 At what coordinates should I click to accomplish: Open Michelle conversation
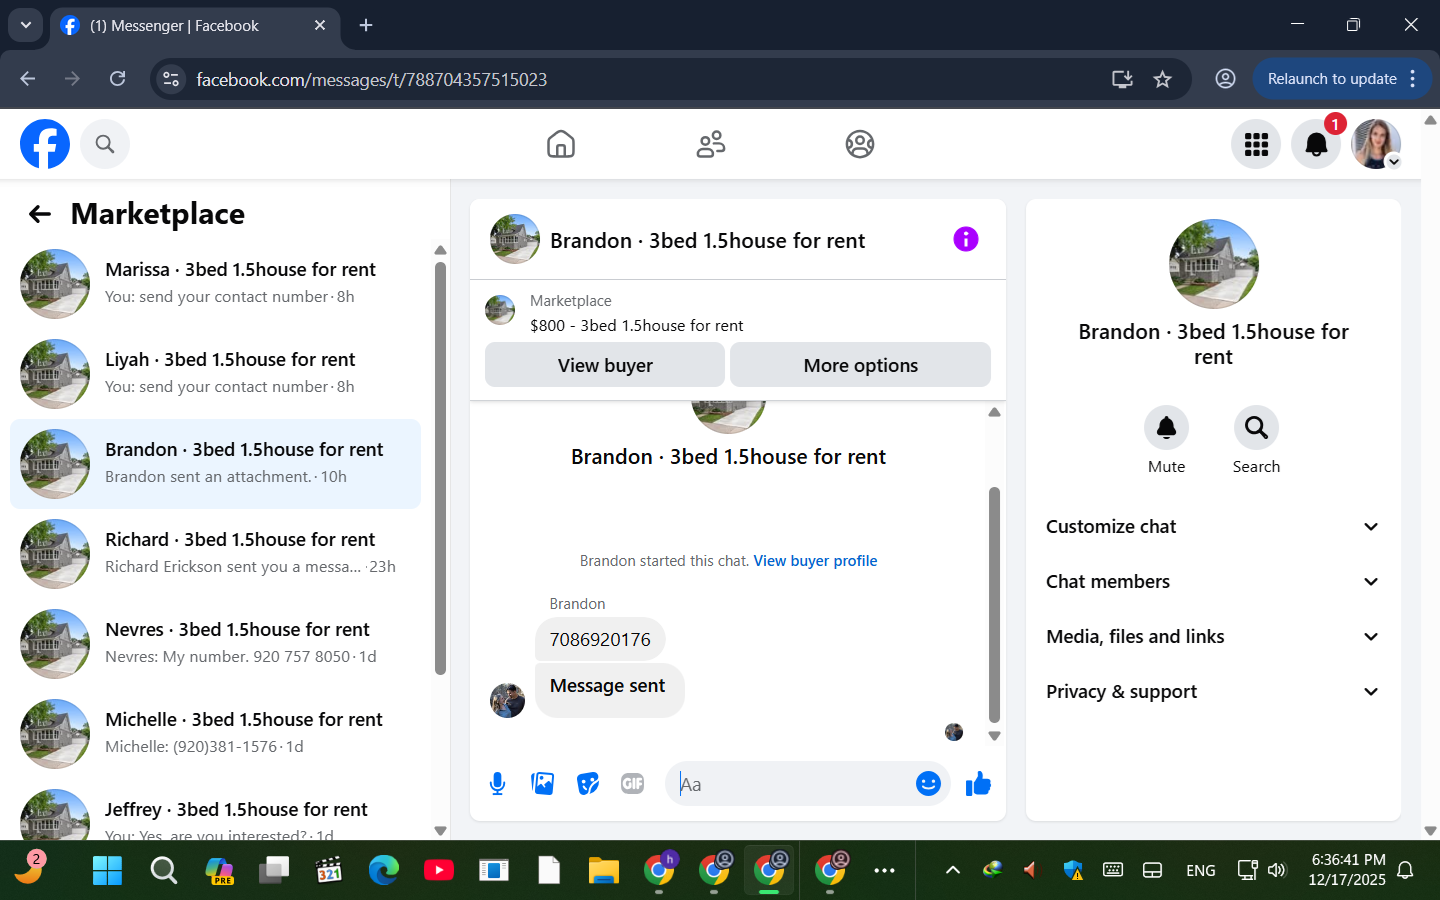[215, 734]
